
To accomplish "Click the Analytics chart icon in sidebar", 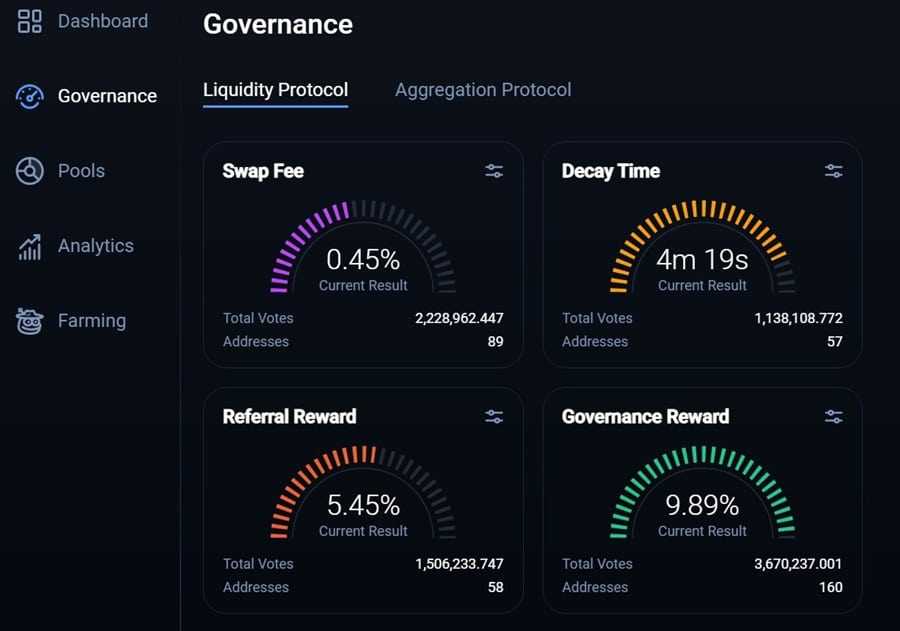I will tap(30, 246).
